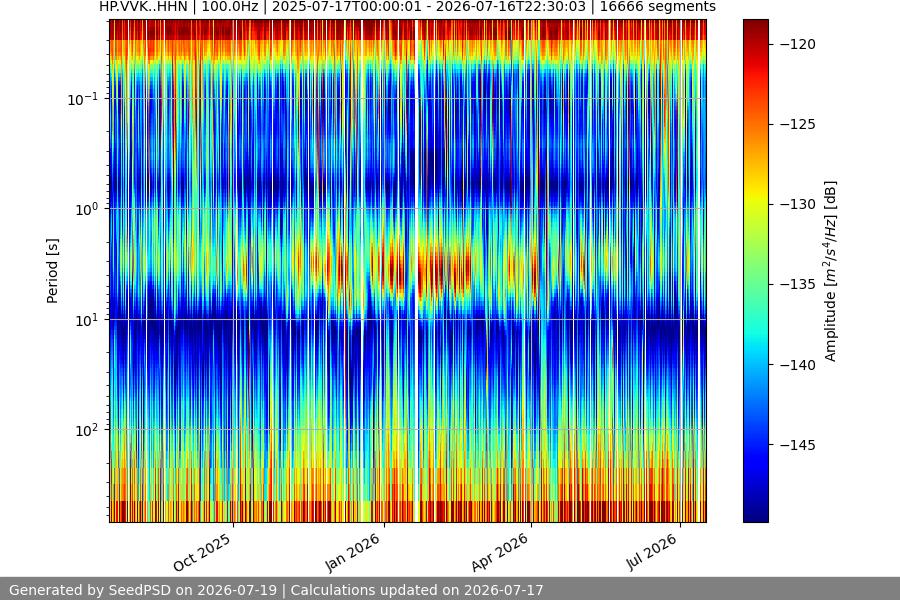Click the white data-gap stripe in spectrogram

point(417,271)
